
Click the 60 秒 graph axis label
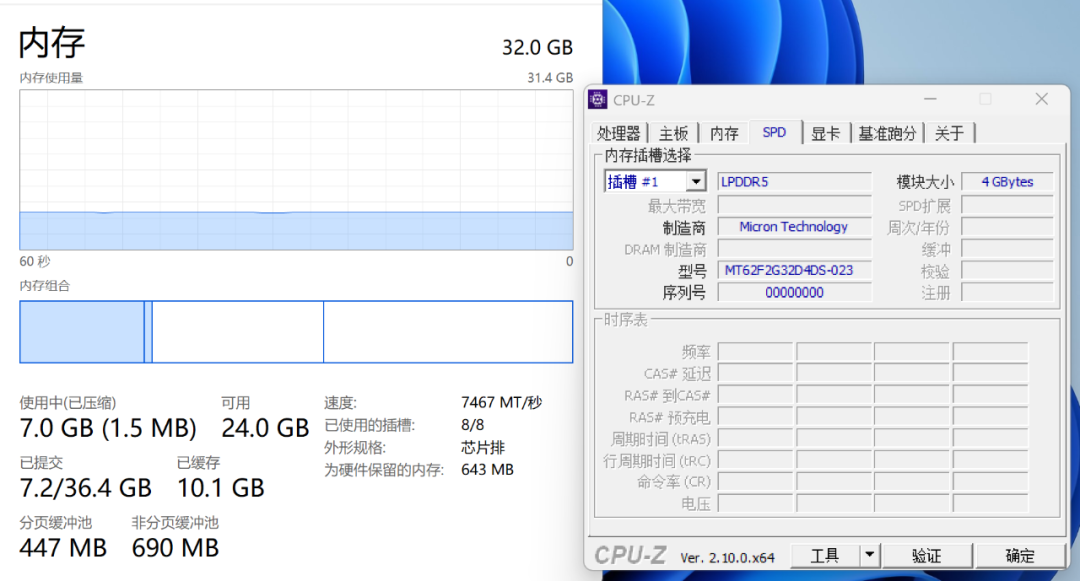click(x=34, y=261)
